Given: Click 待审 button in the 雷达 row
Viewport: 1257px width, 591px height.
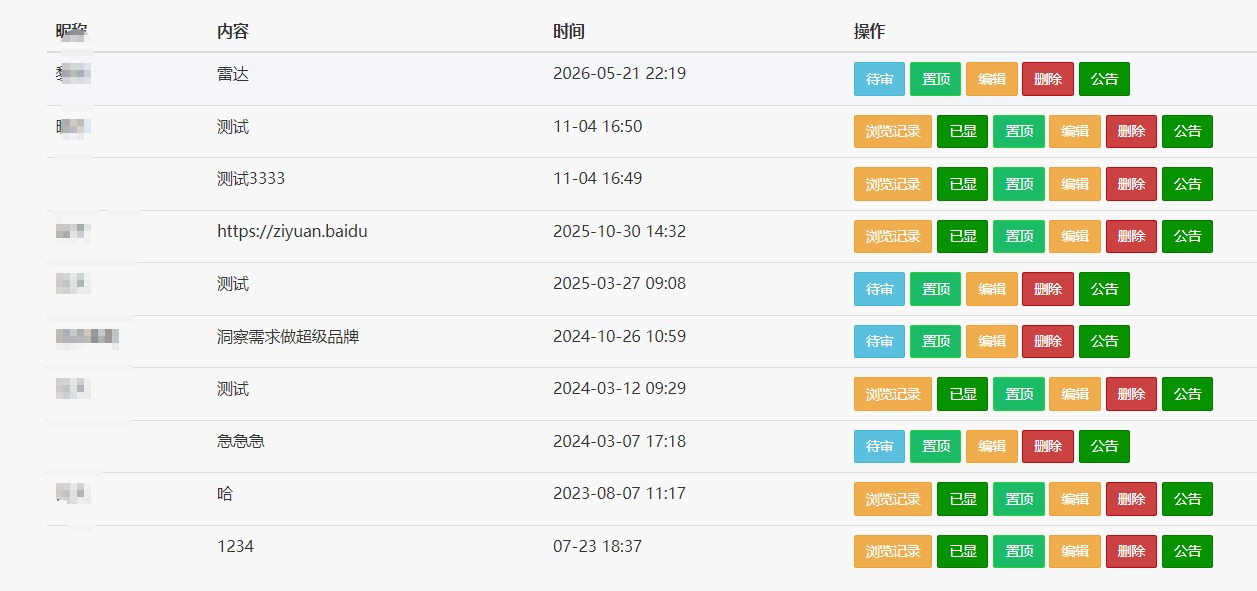Looking at the screenshot, I should [x=879, y=79].
